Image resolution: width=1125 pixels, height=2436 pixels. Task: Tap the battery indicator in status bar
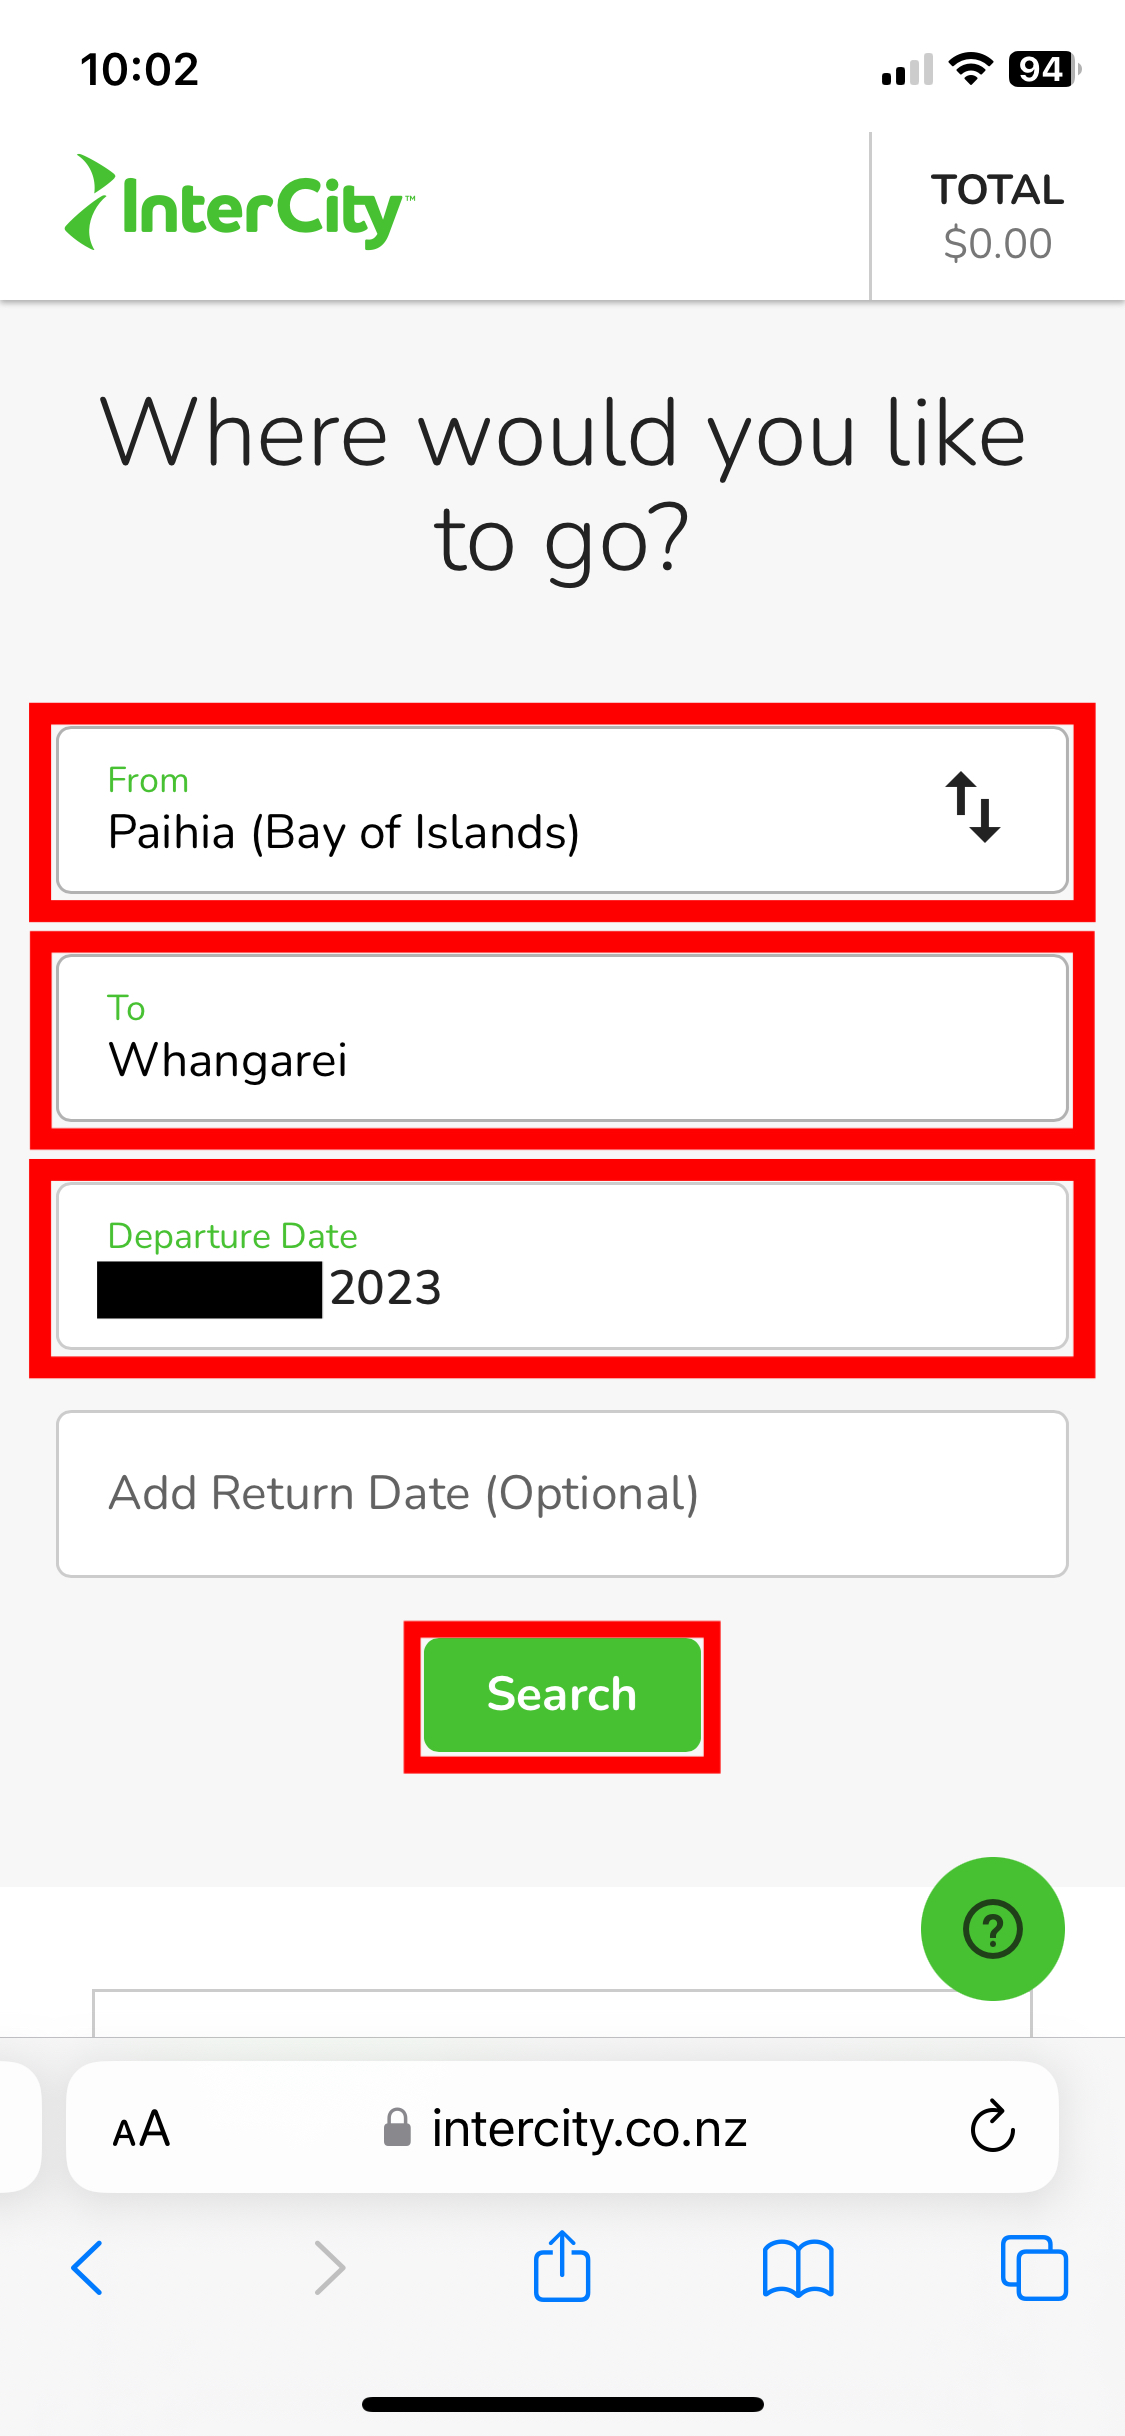tap(1043, 70)
